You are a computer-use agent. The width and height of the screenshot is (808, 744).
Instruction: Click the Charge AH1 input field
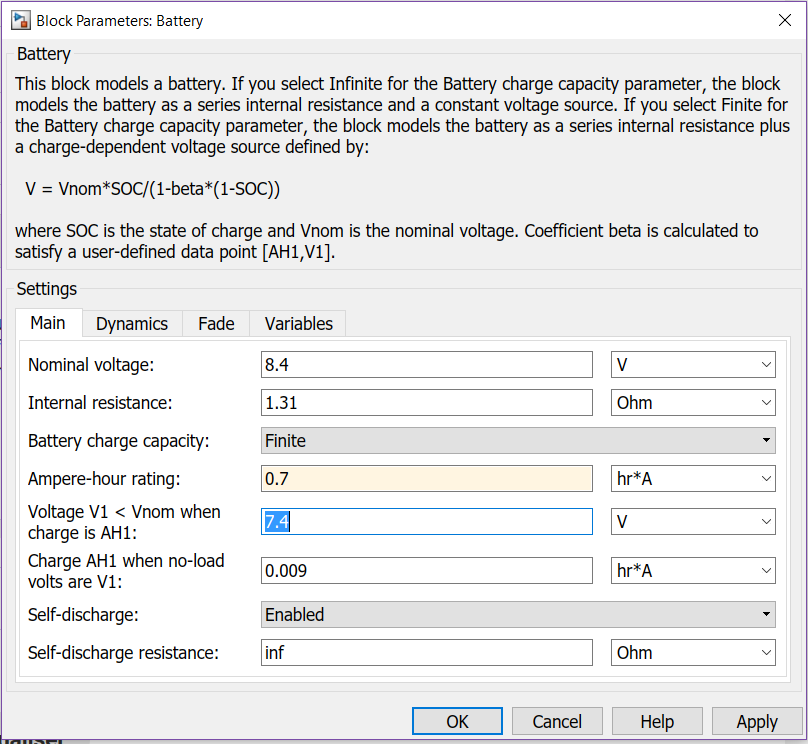coord(426,570)
